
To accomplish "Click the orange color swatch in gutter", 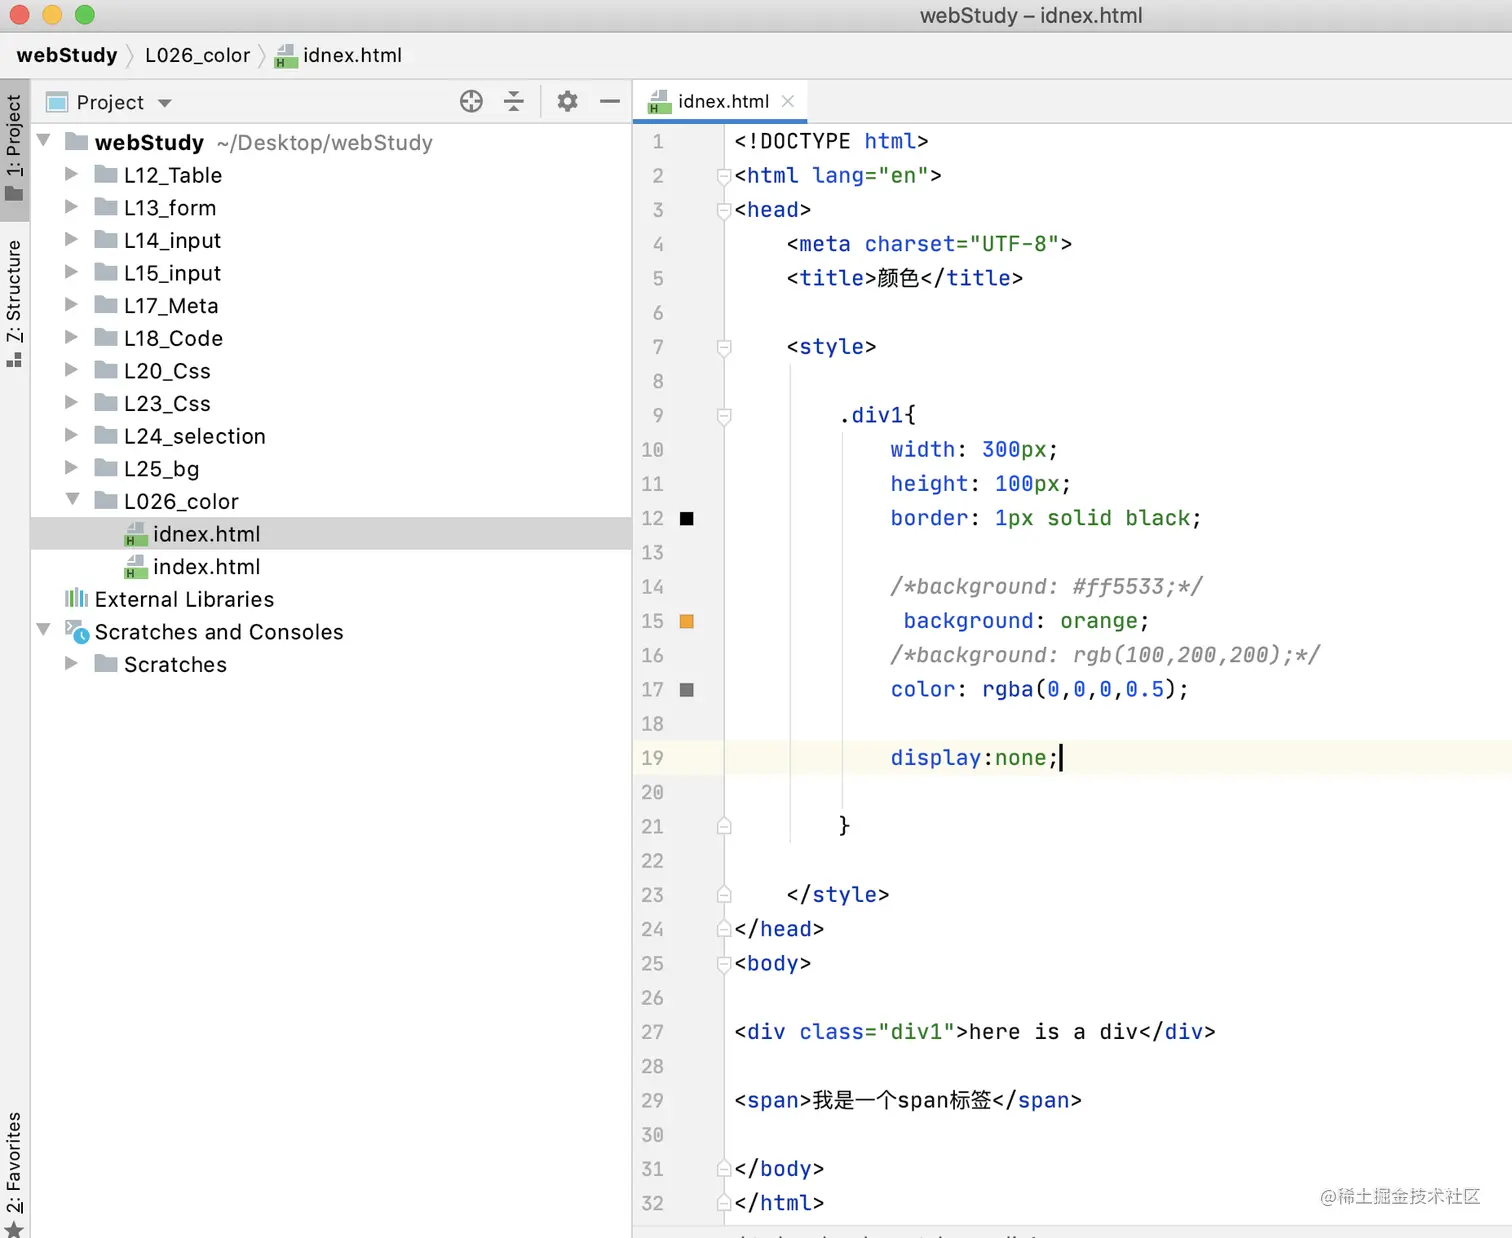I will pyautogui.click(x=687, y=621).
